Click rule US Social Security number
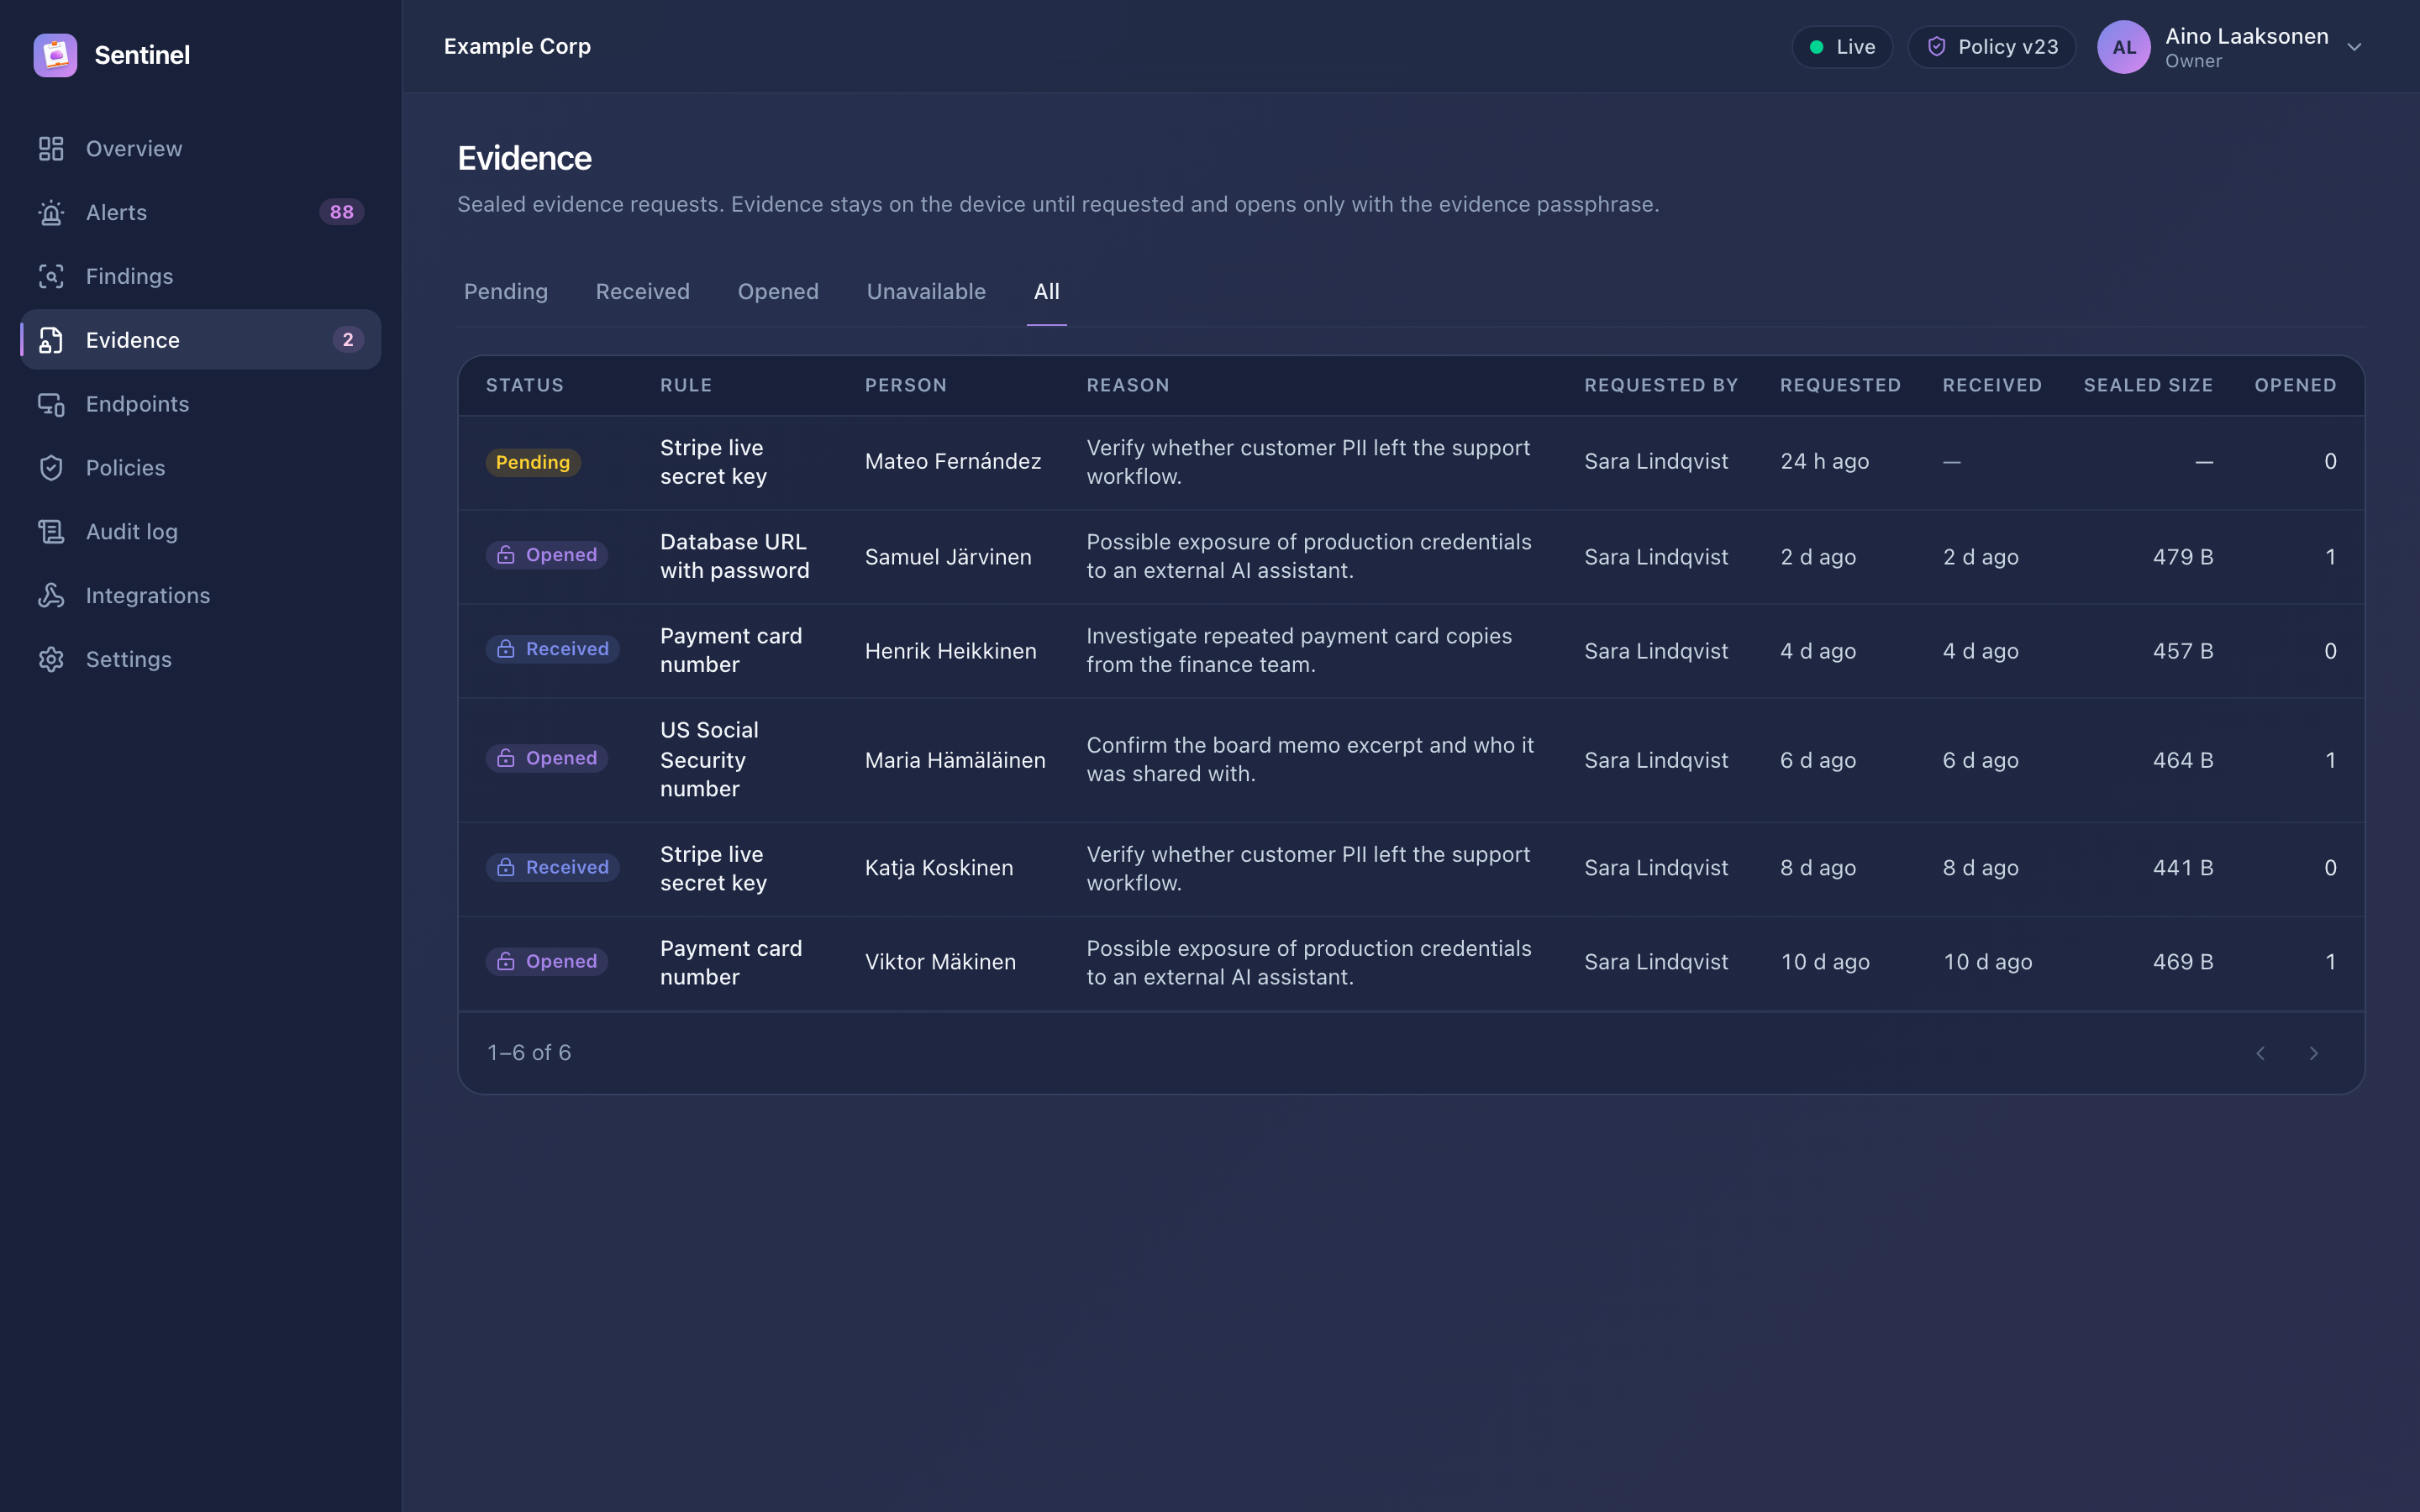2420x1512 pixels. tap(709, 759)
